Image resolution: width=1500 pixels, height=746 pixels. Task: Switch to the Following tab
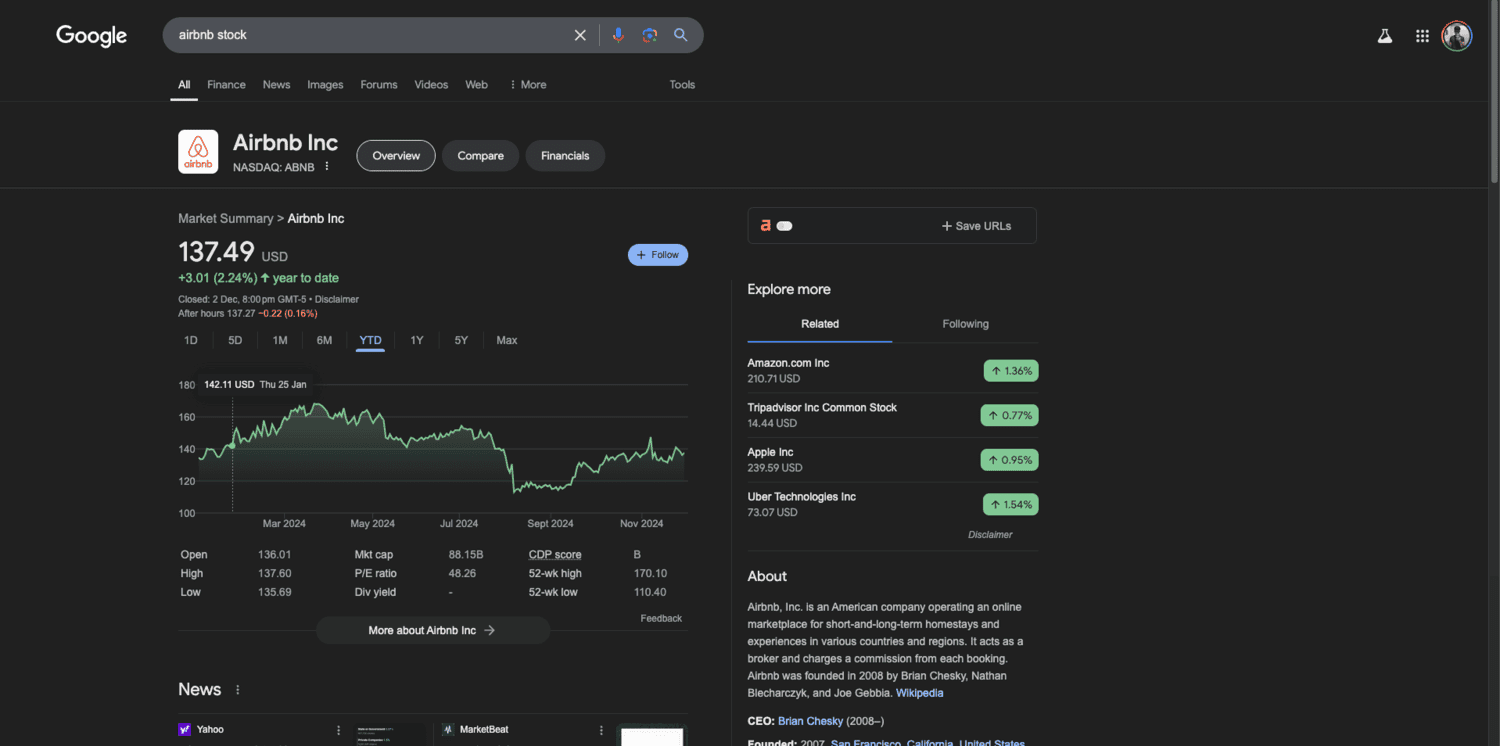click(965, 324)
